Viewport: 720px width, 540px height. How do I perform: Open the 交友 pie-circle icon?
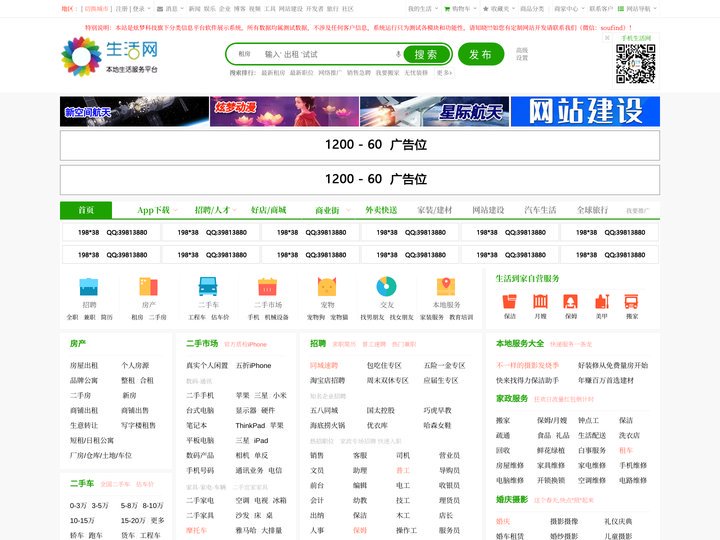point(387,287)
